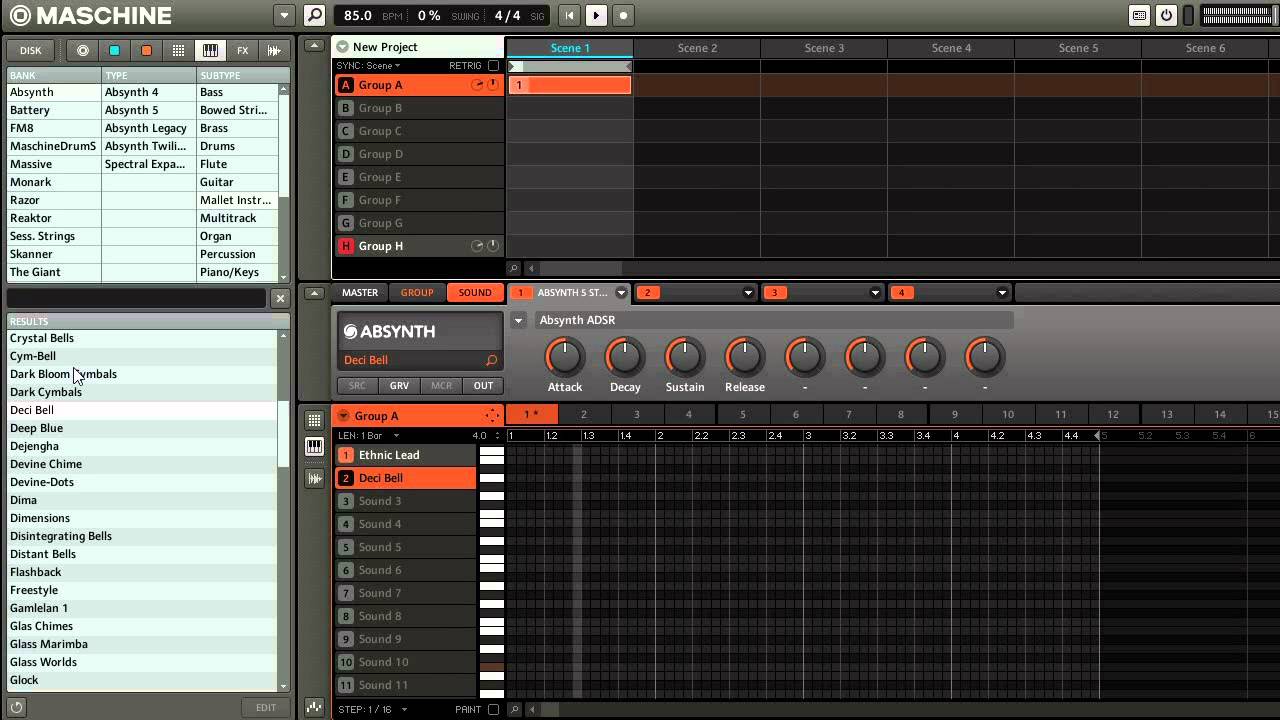Mute sound slot 1 Ethnic Lead number
The height and width of the screenshot is (720, 1280).
click(346, 455)
